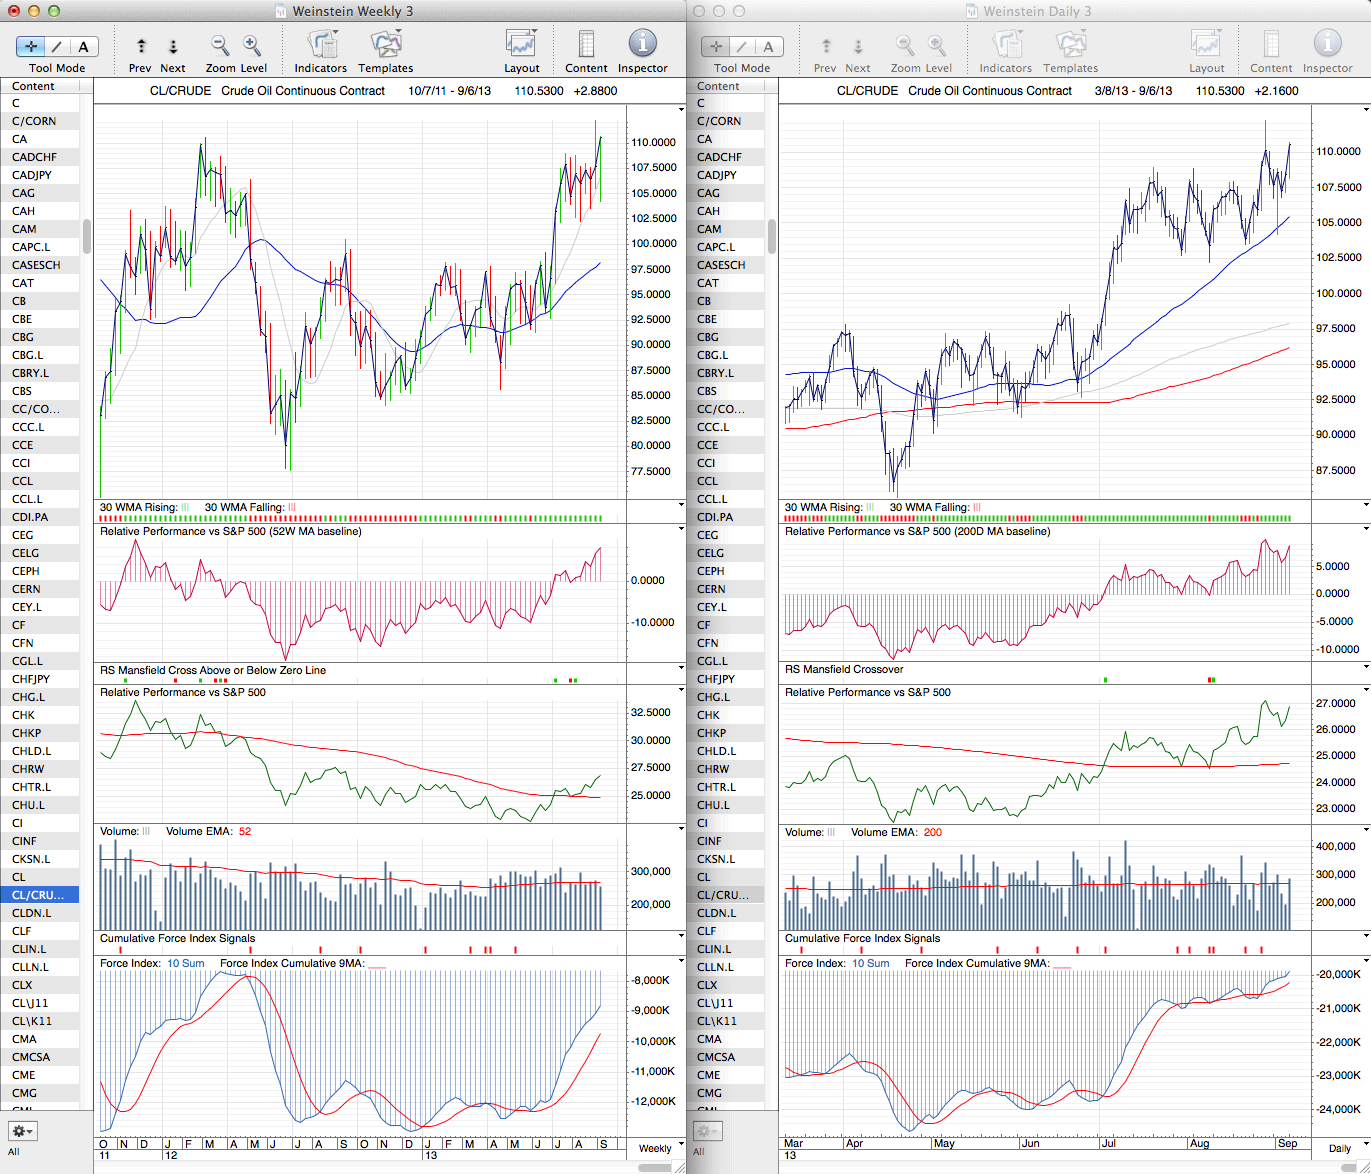Click Content column header in Weekly window
Viewport: 1371px width, 1174px height.
tap(34, 86)
